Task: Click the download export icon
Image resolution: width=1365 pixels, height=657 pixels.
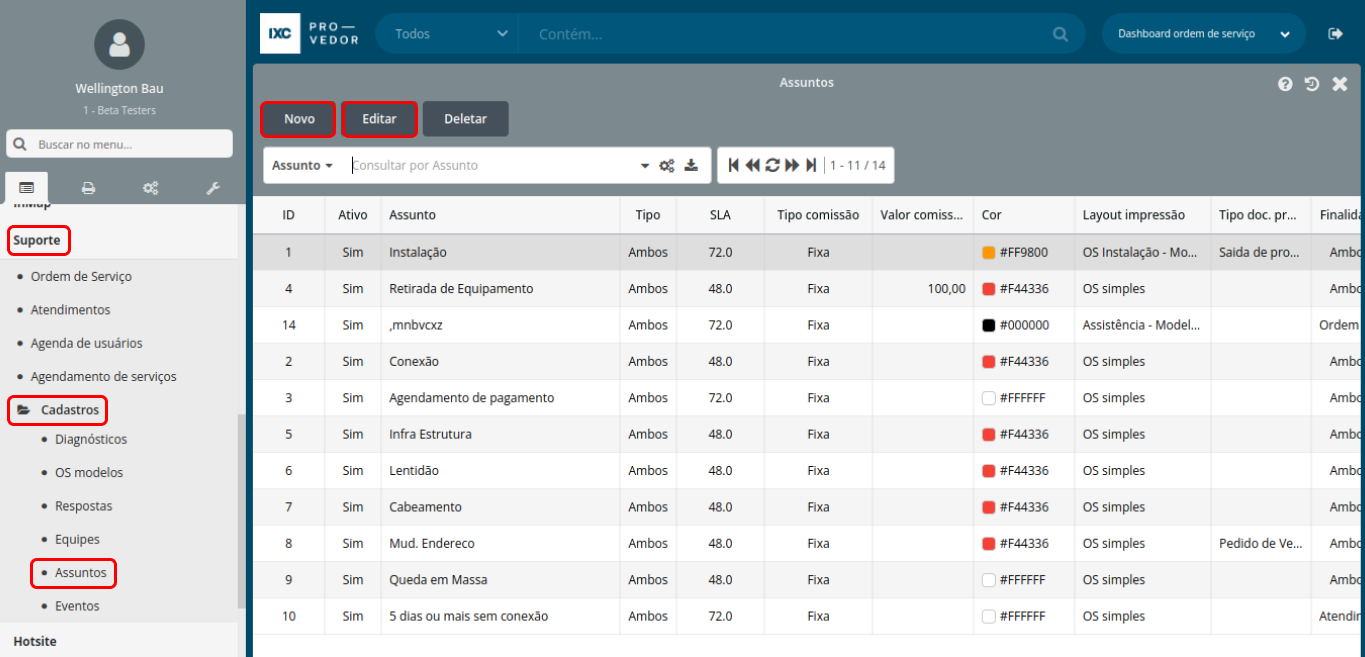Action: pos(691,166)
